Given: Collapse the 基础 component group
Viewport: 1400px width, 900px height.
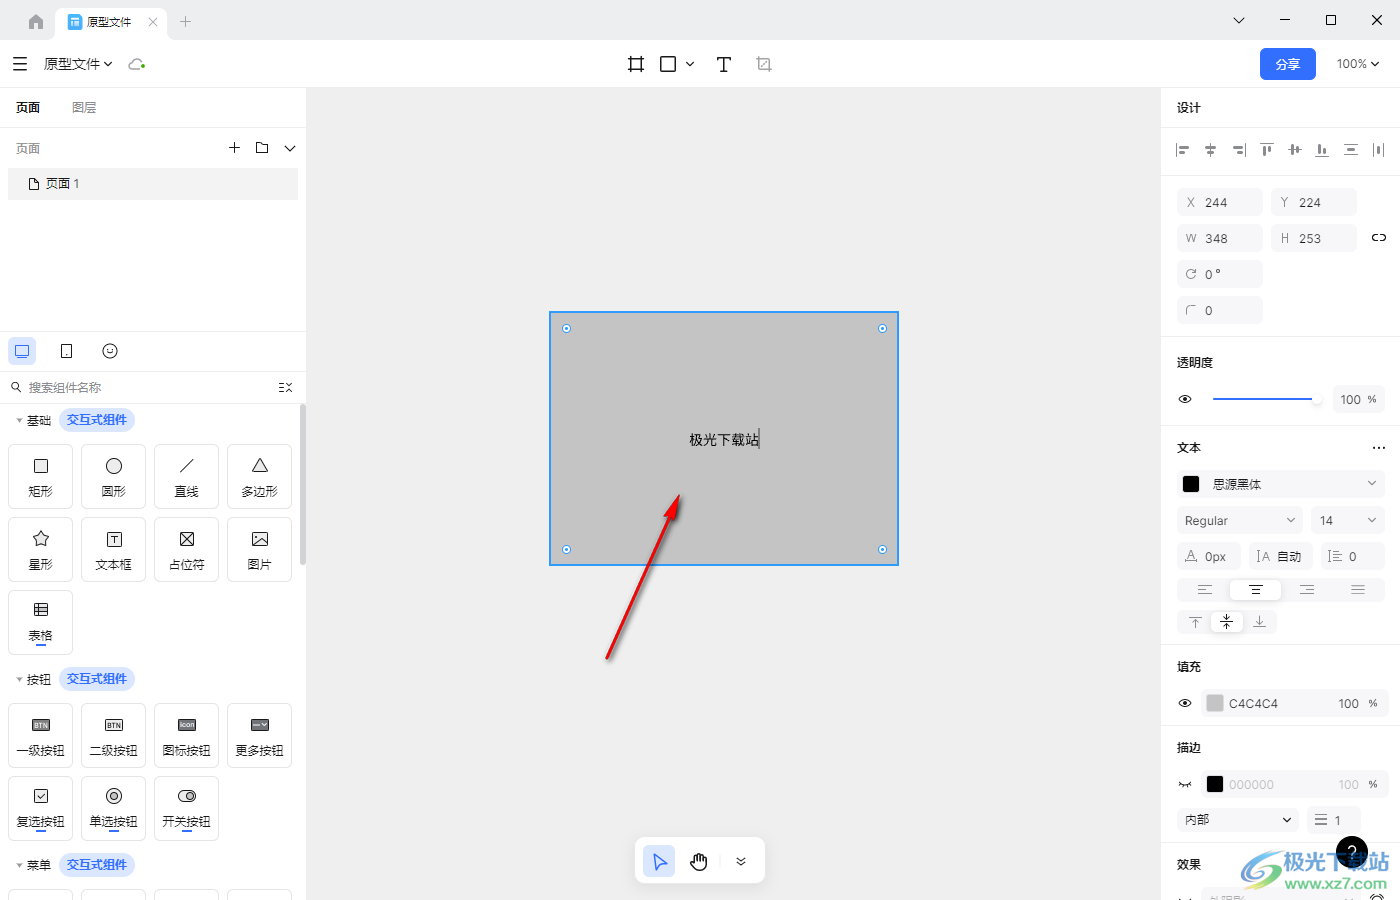Looking at the screenshot, I should [x=19, y=420].
